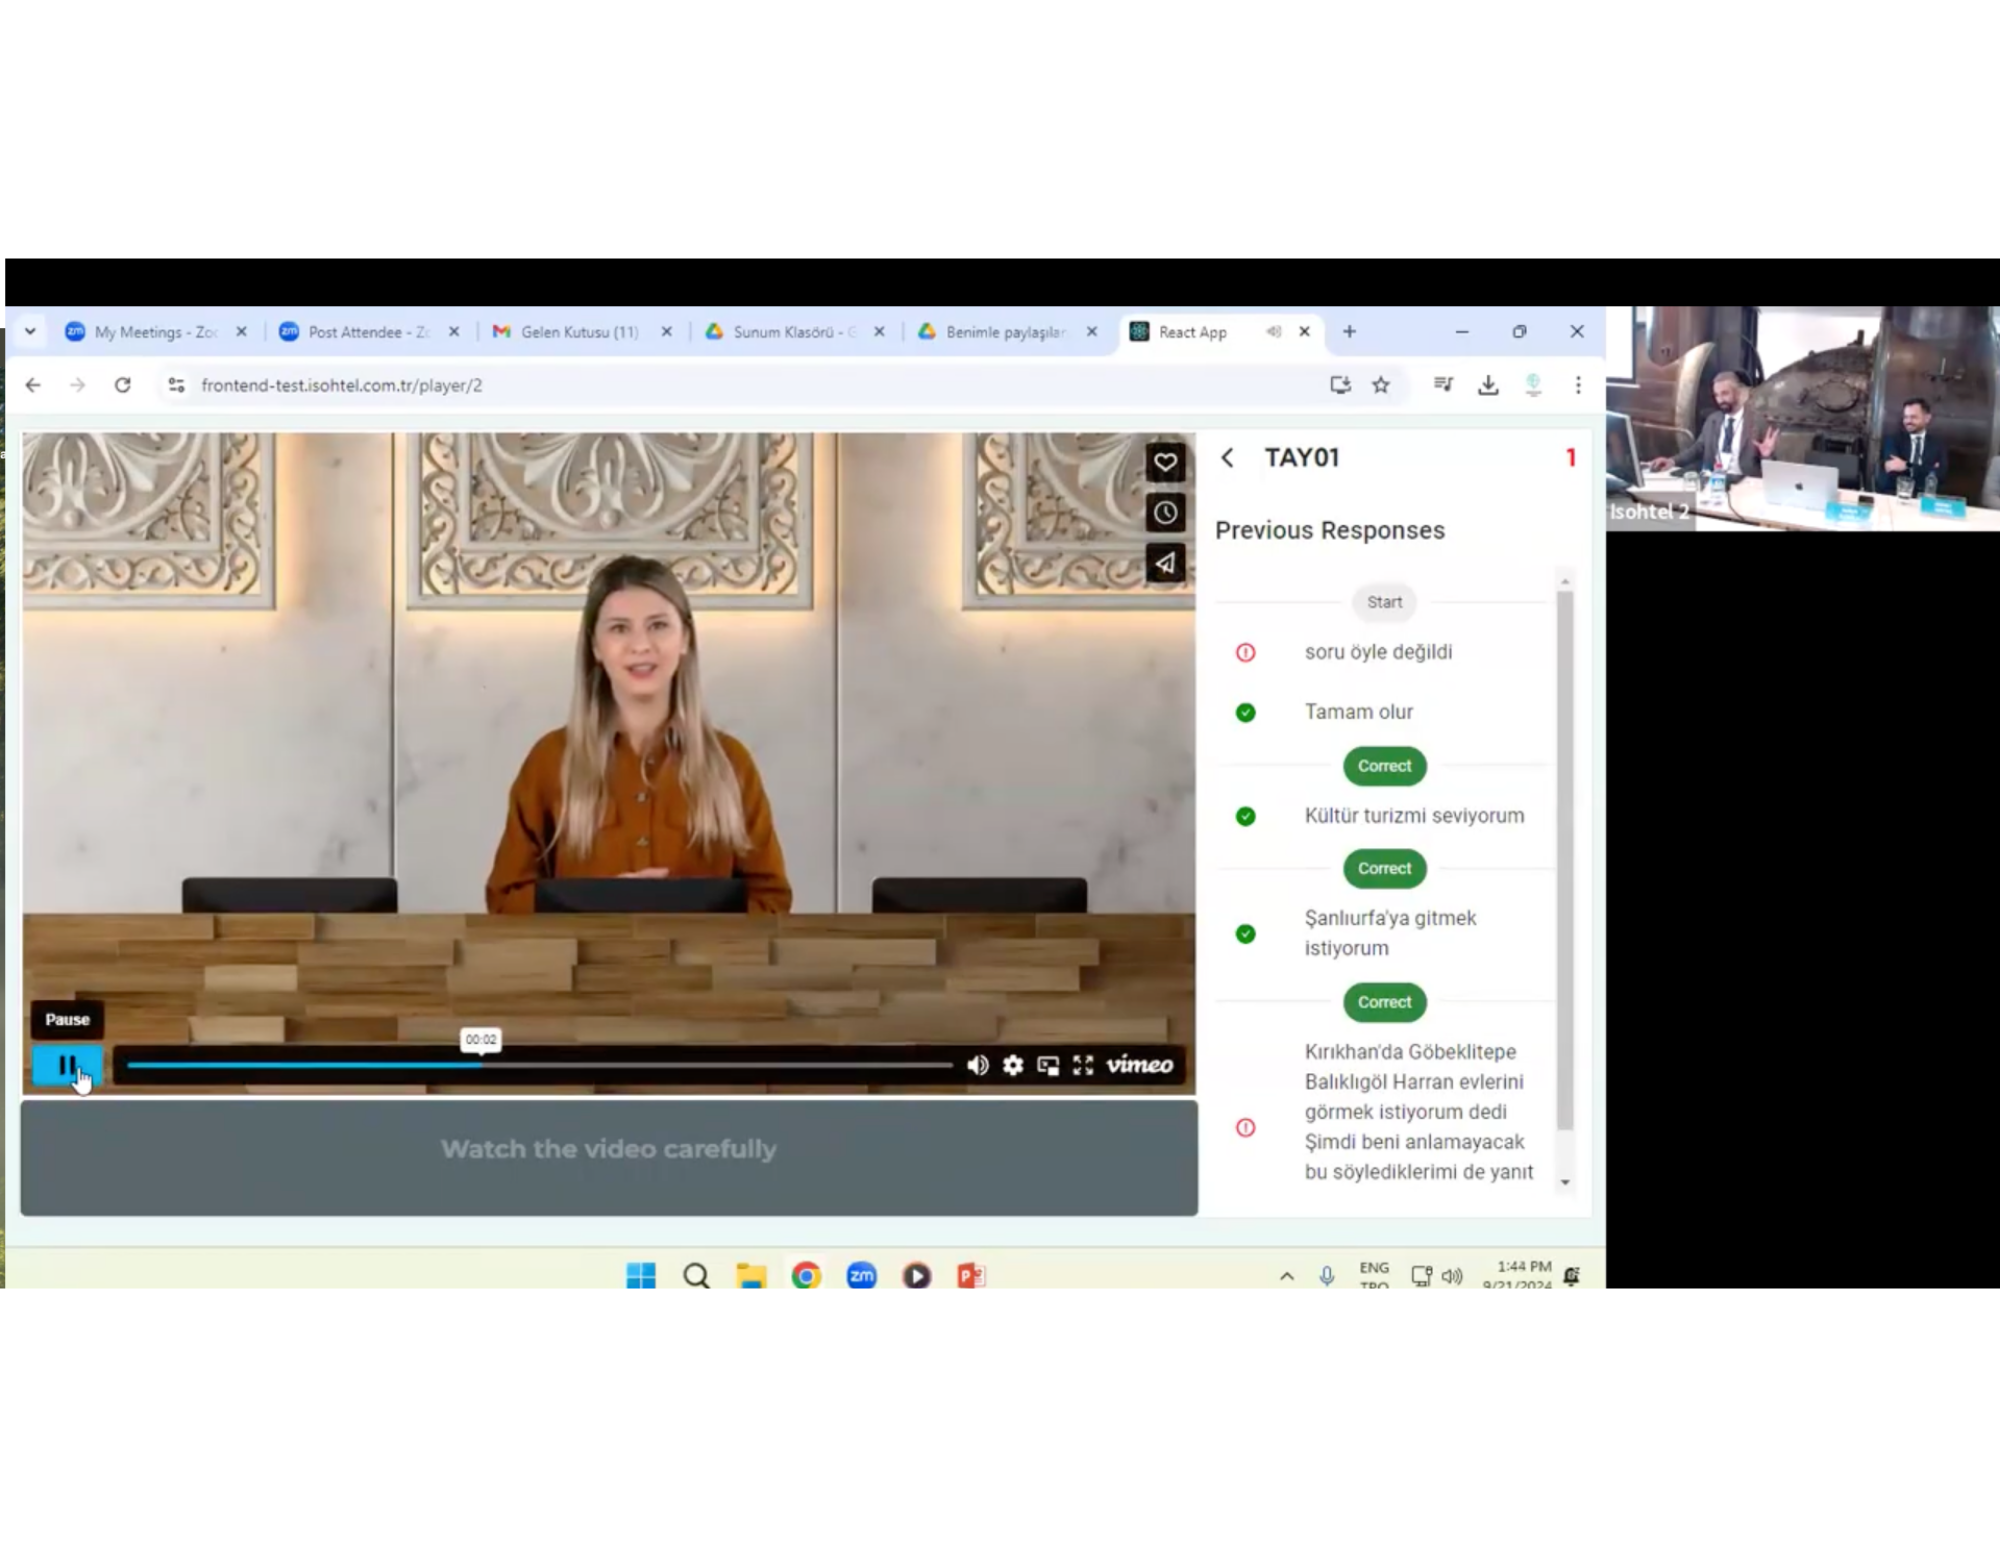This screenshot has height=1545, width=2000.
Task: Switch to Gelen Kutusu Gmail tab
Action: [x=580, y=332]
